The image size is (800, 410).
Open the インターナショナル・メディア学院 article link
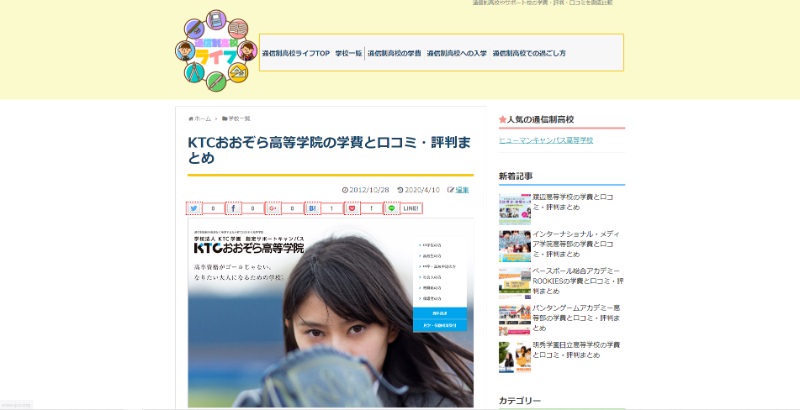(x=576, y=244)
